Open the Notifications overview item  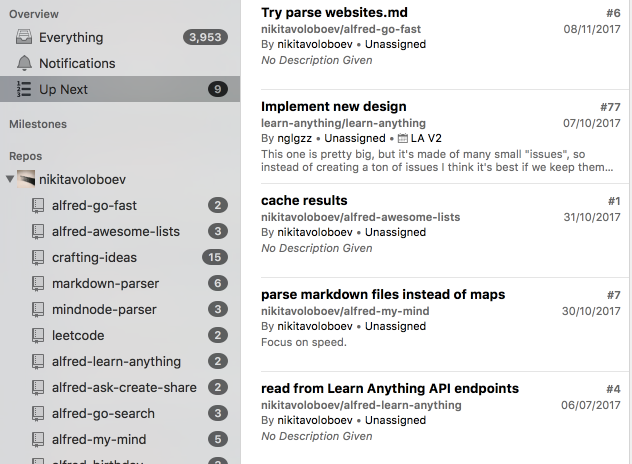click(x=120, y=63)
